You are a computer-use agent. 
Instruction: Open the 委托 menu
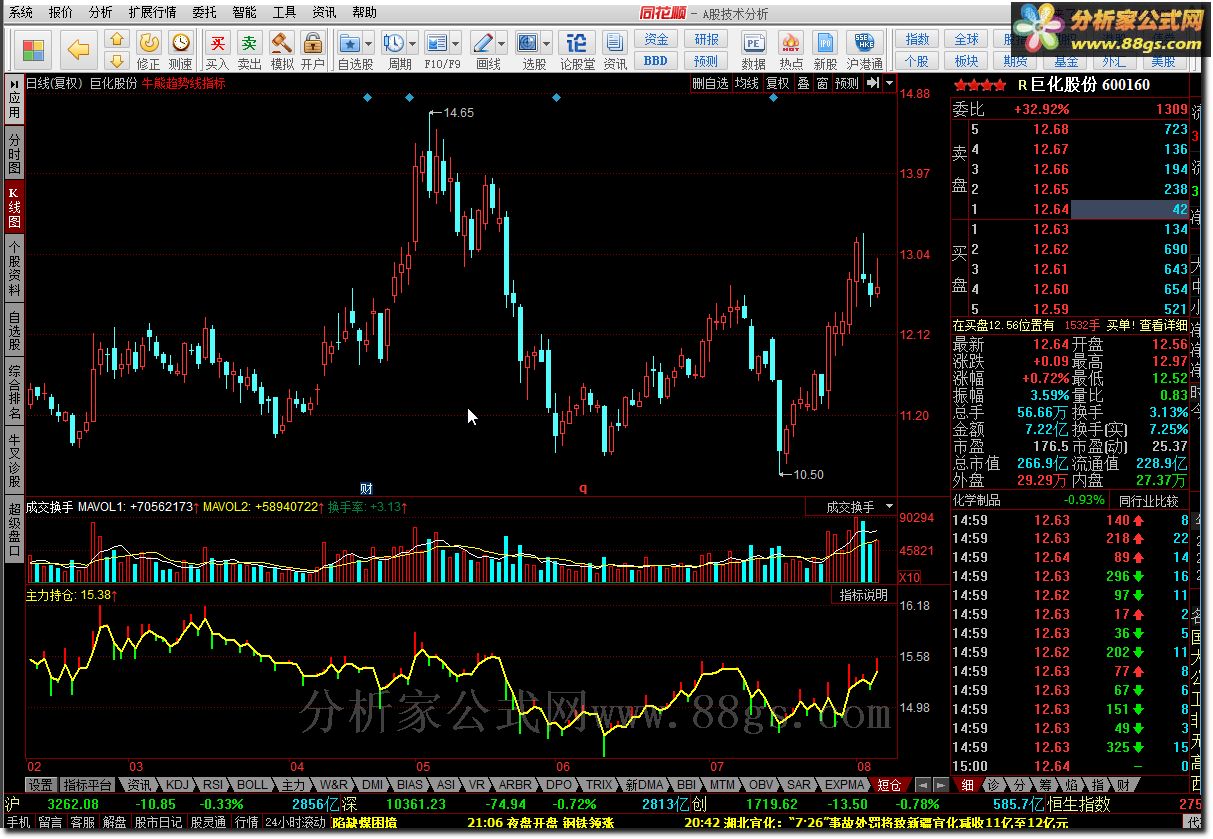204,13
